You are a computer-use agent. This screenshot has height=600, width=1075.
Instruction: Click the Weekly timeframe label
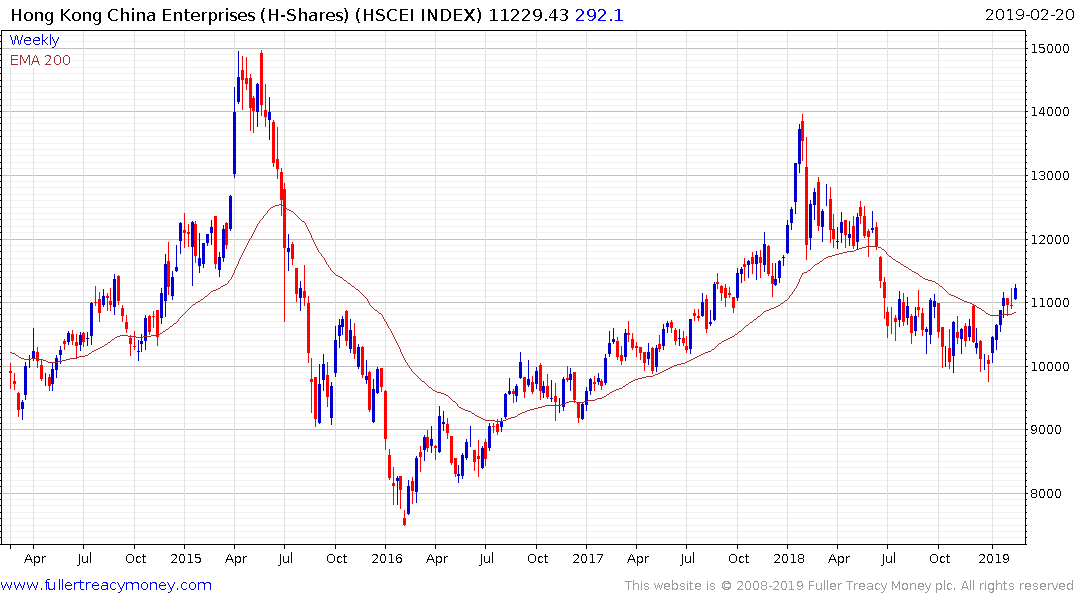34,40
